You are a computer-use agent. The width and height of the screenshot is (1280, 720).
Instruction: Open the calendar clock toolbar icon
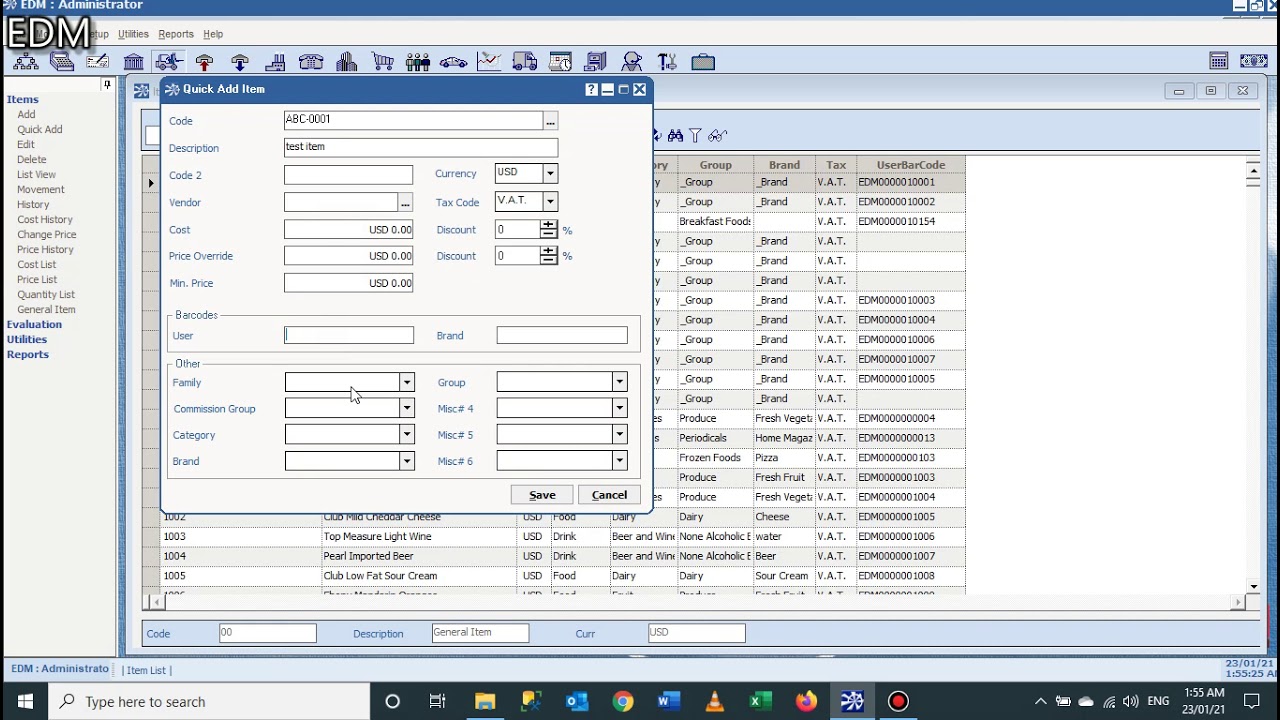point(560,62)
